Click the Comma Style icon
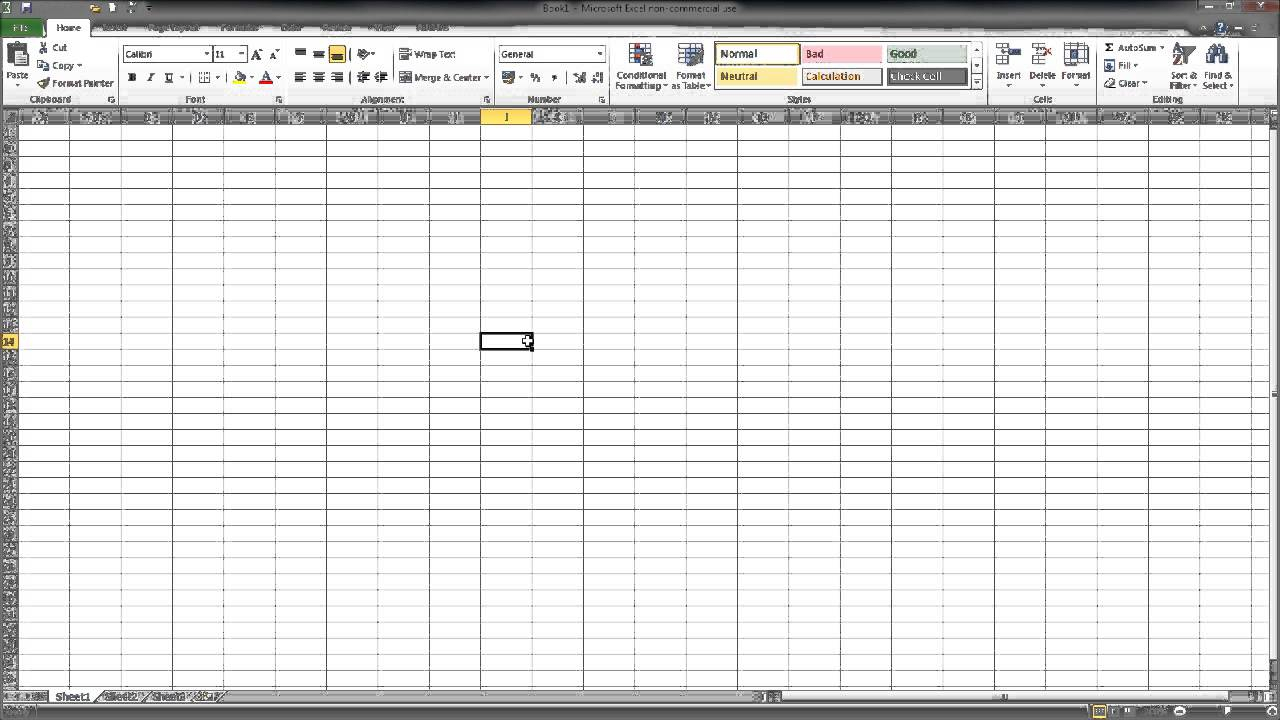 (x=554, y=77)
